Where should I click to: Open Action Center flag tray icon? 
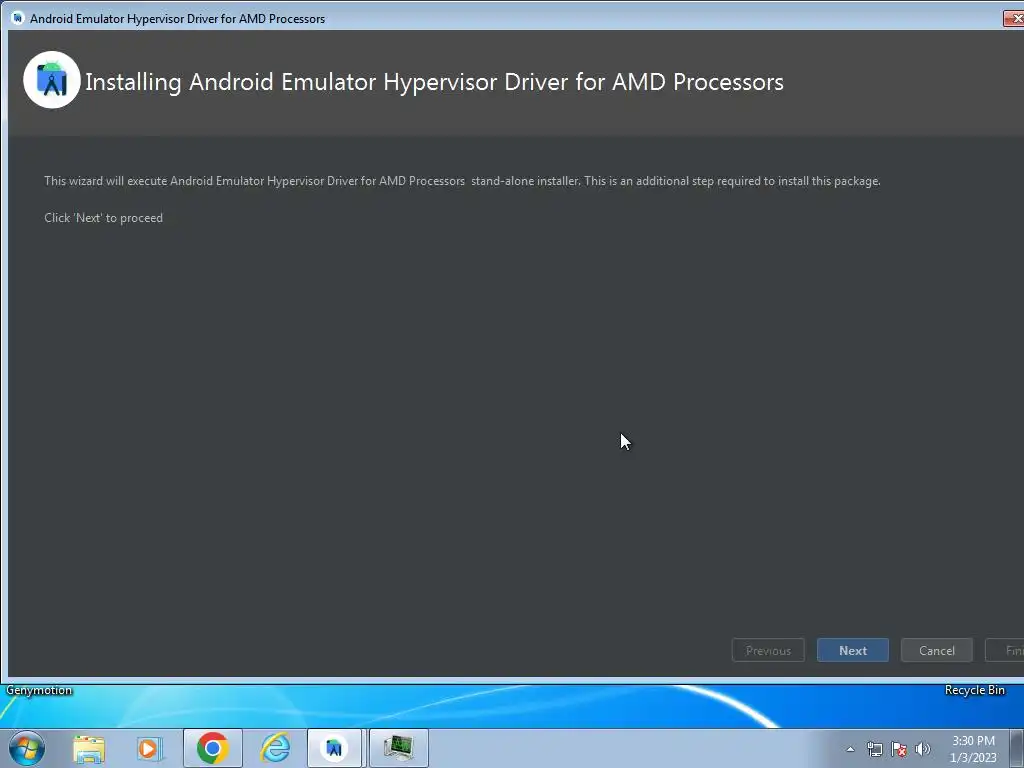pos(899,749)
